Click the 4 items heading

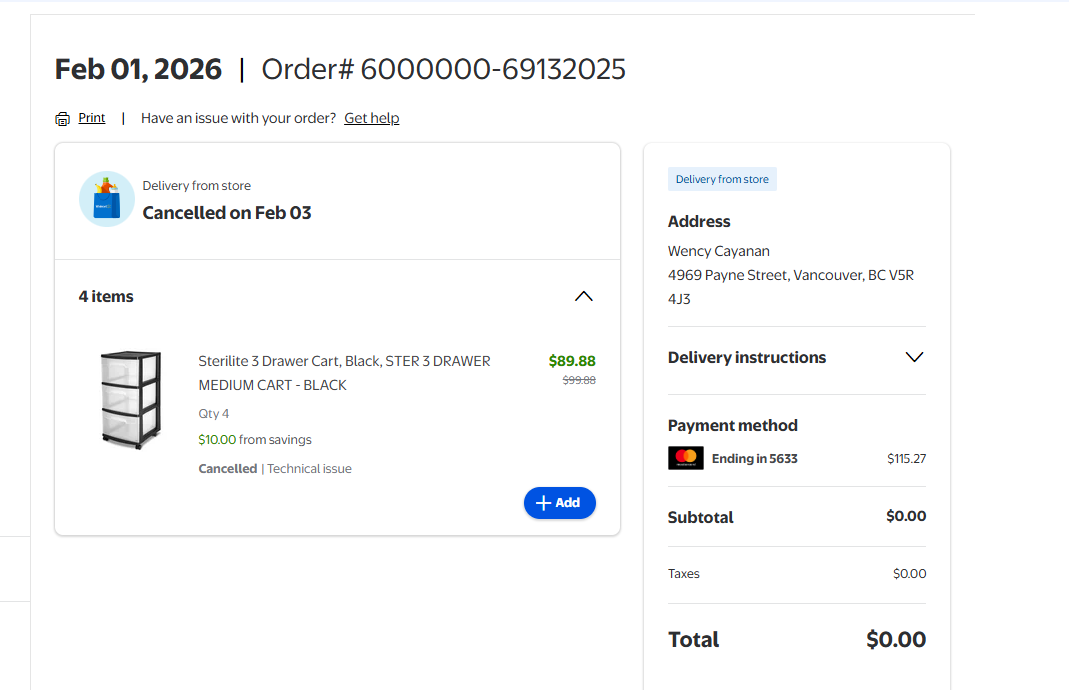click(x=106, y=296)
